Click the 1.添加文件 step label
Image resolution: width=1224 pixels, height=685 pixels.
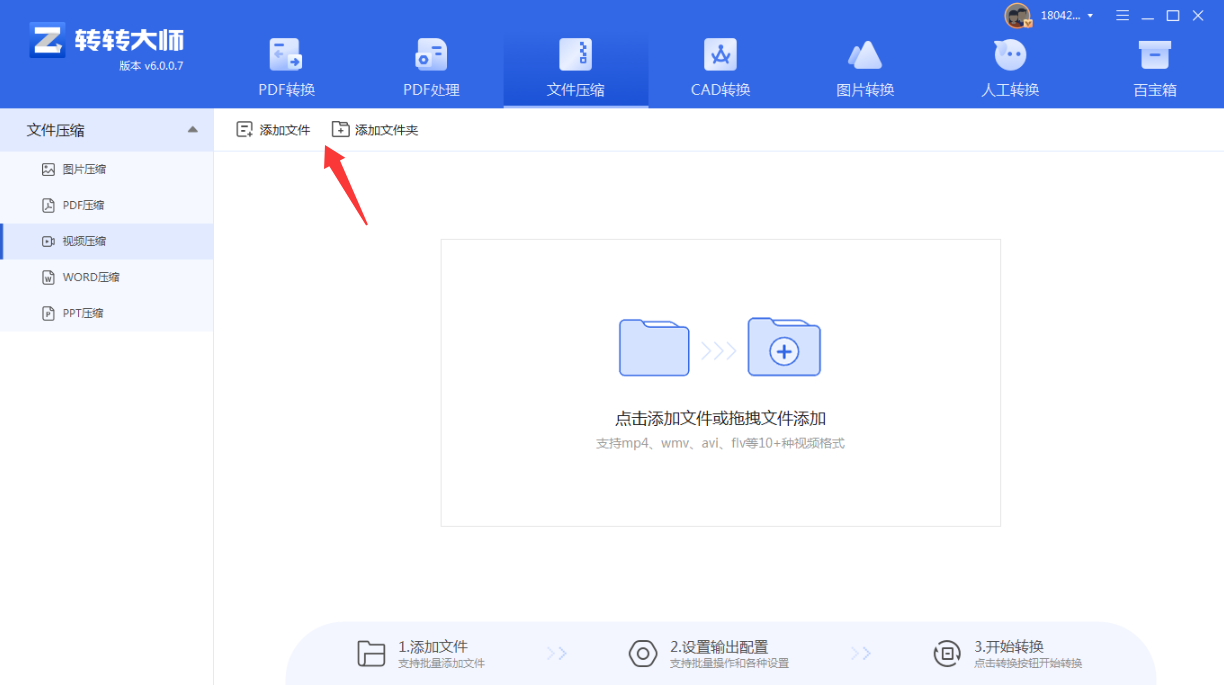(433, 646)
